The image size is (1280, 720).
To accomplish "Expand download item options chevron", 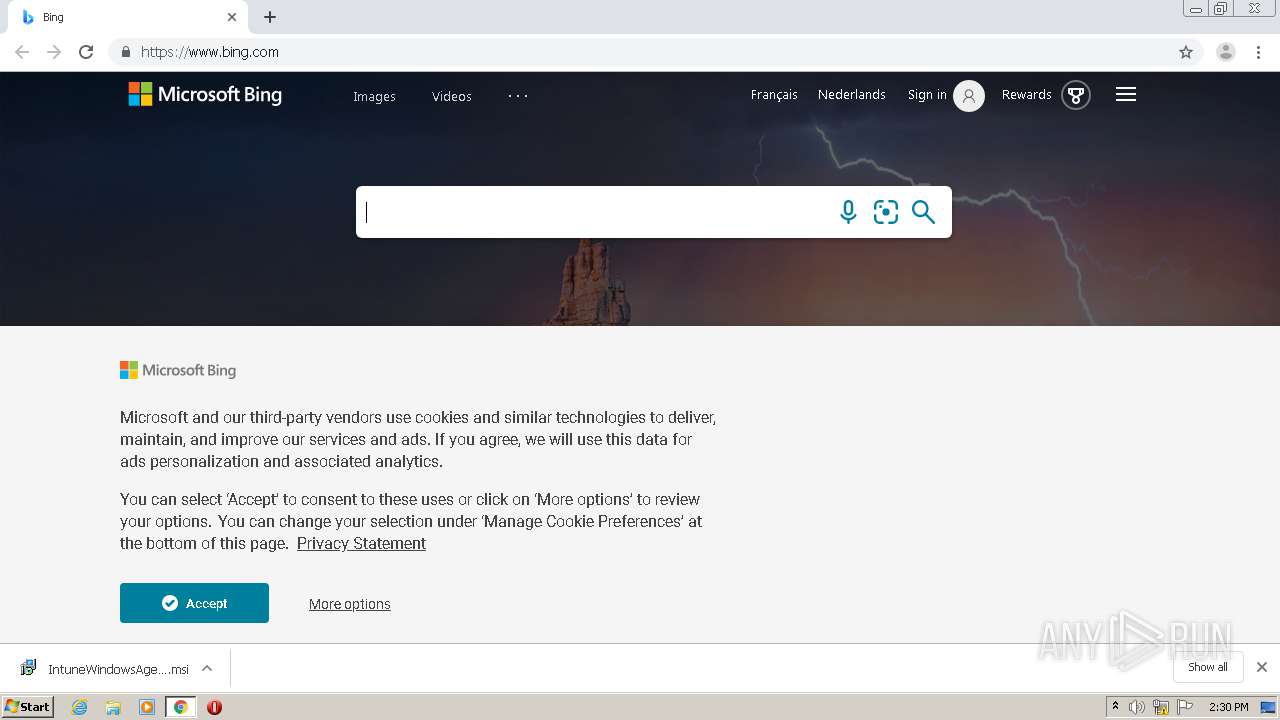I will pos(207,668).
